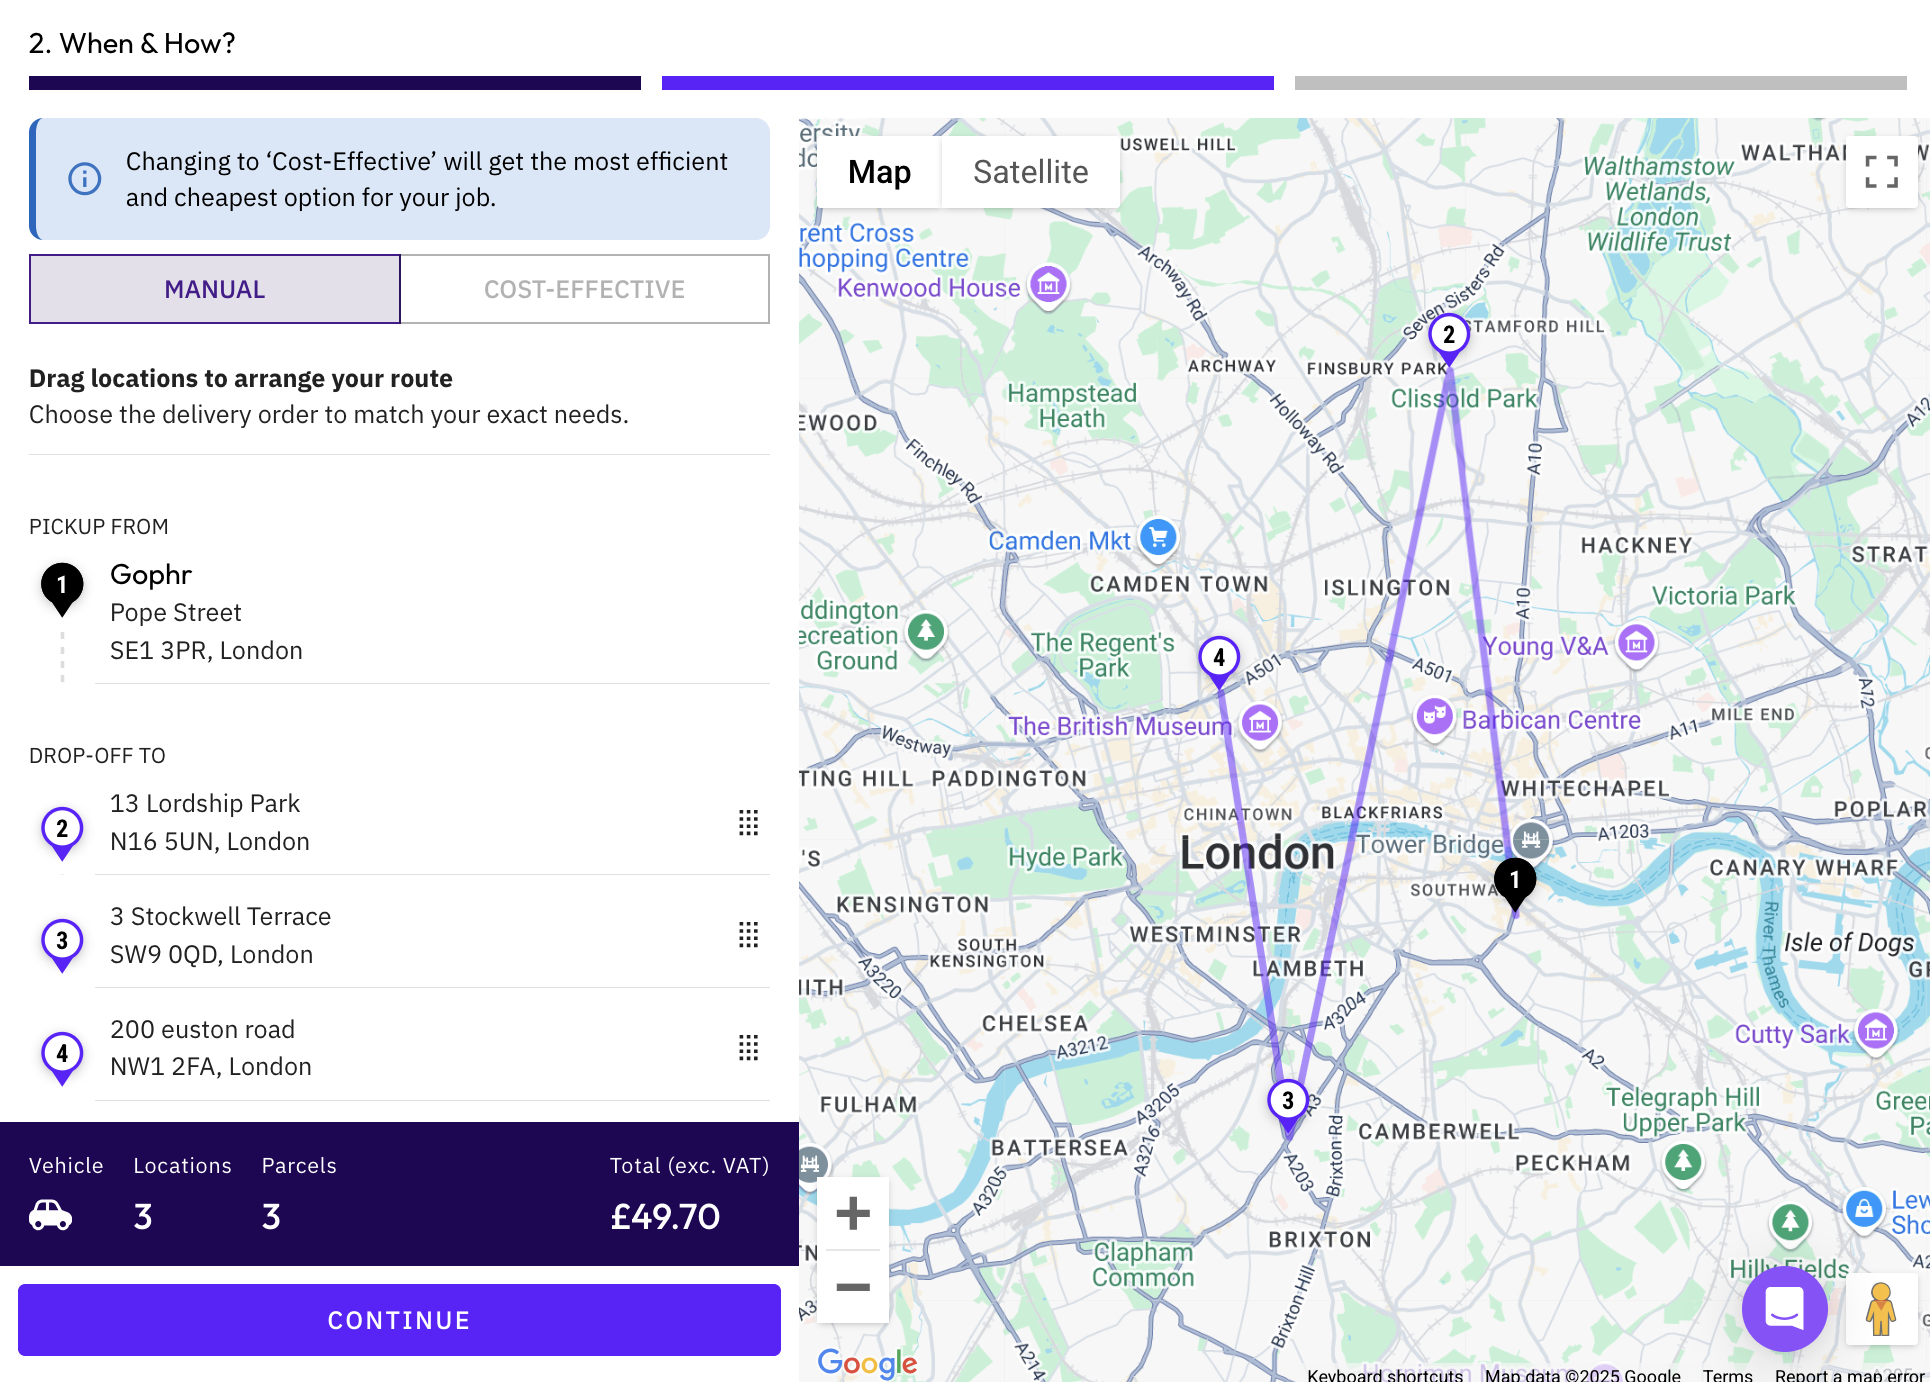Switch map to Map view
The height and width of the screenshot is (1382, 1930).
(879, 172)
